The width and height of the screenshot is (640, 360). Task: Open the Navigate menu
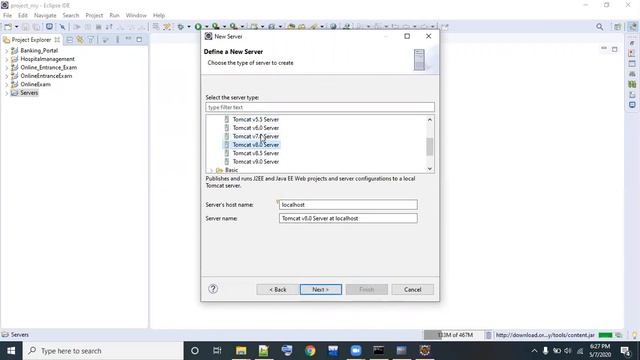click(x=45, y=16)
